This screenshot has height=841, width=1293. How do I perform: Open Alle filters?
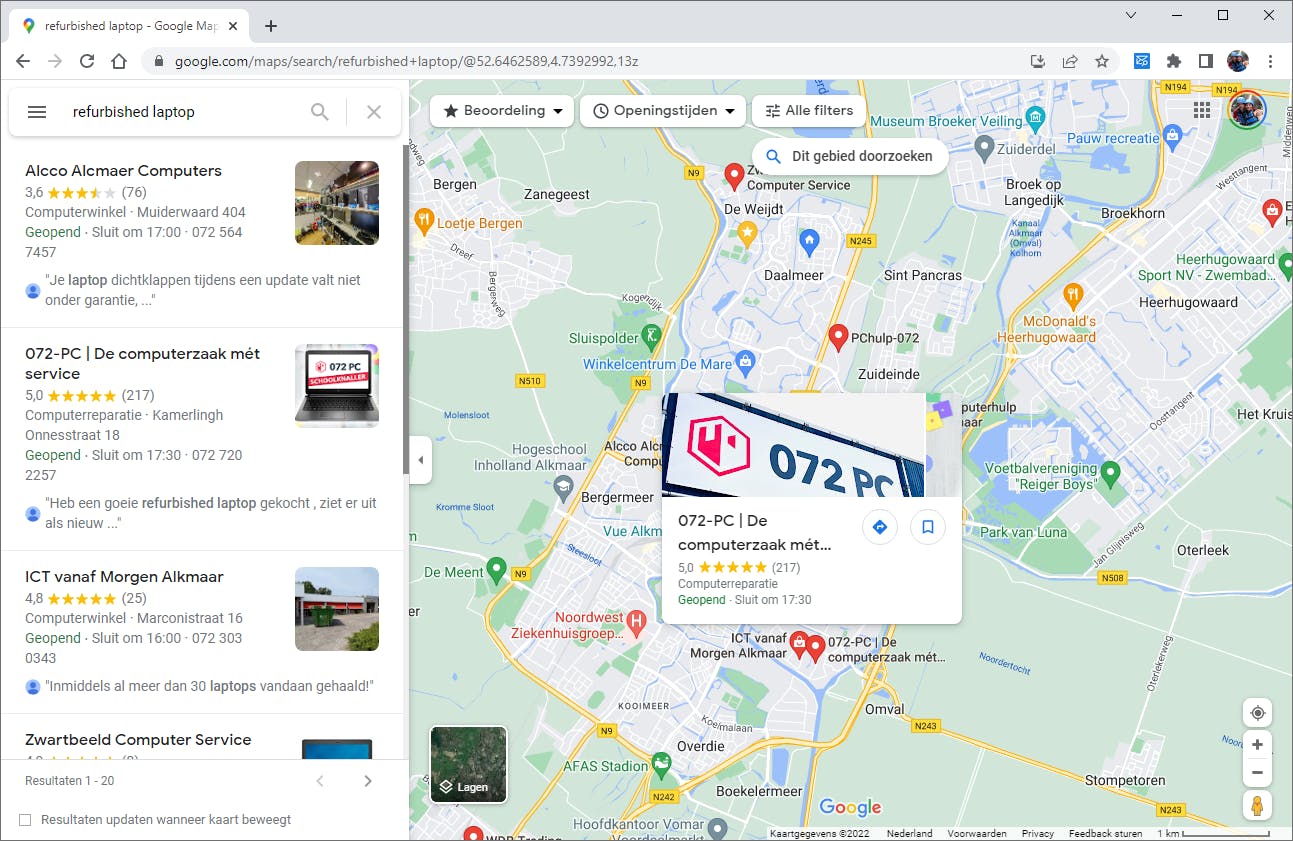pos(809,111)
